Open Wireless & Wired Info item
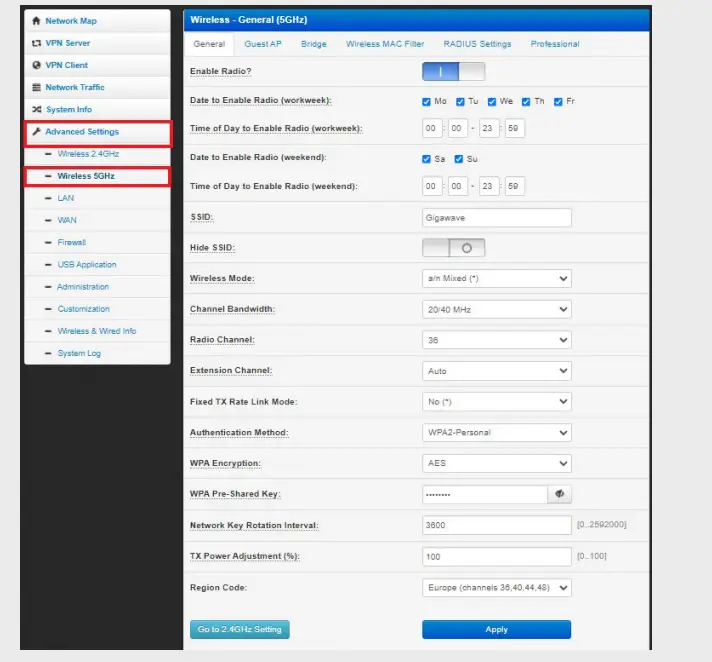Screen dimensions: 712x662 click(97, 331)
